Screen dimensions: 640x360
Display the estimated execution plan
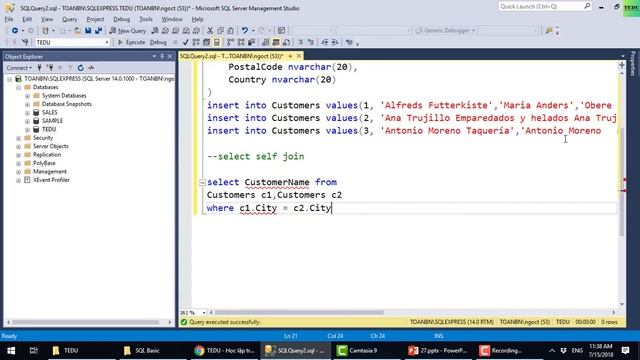coord(196,42)
